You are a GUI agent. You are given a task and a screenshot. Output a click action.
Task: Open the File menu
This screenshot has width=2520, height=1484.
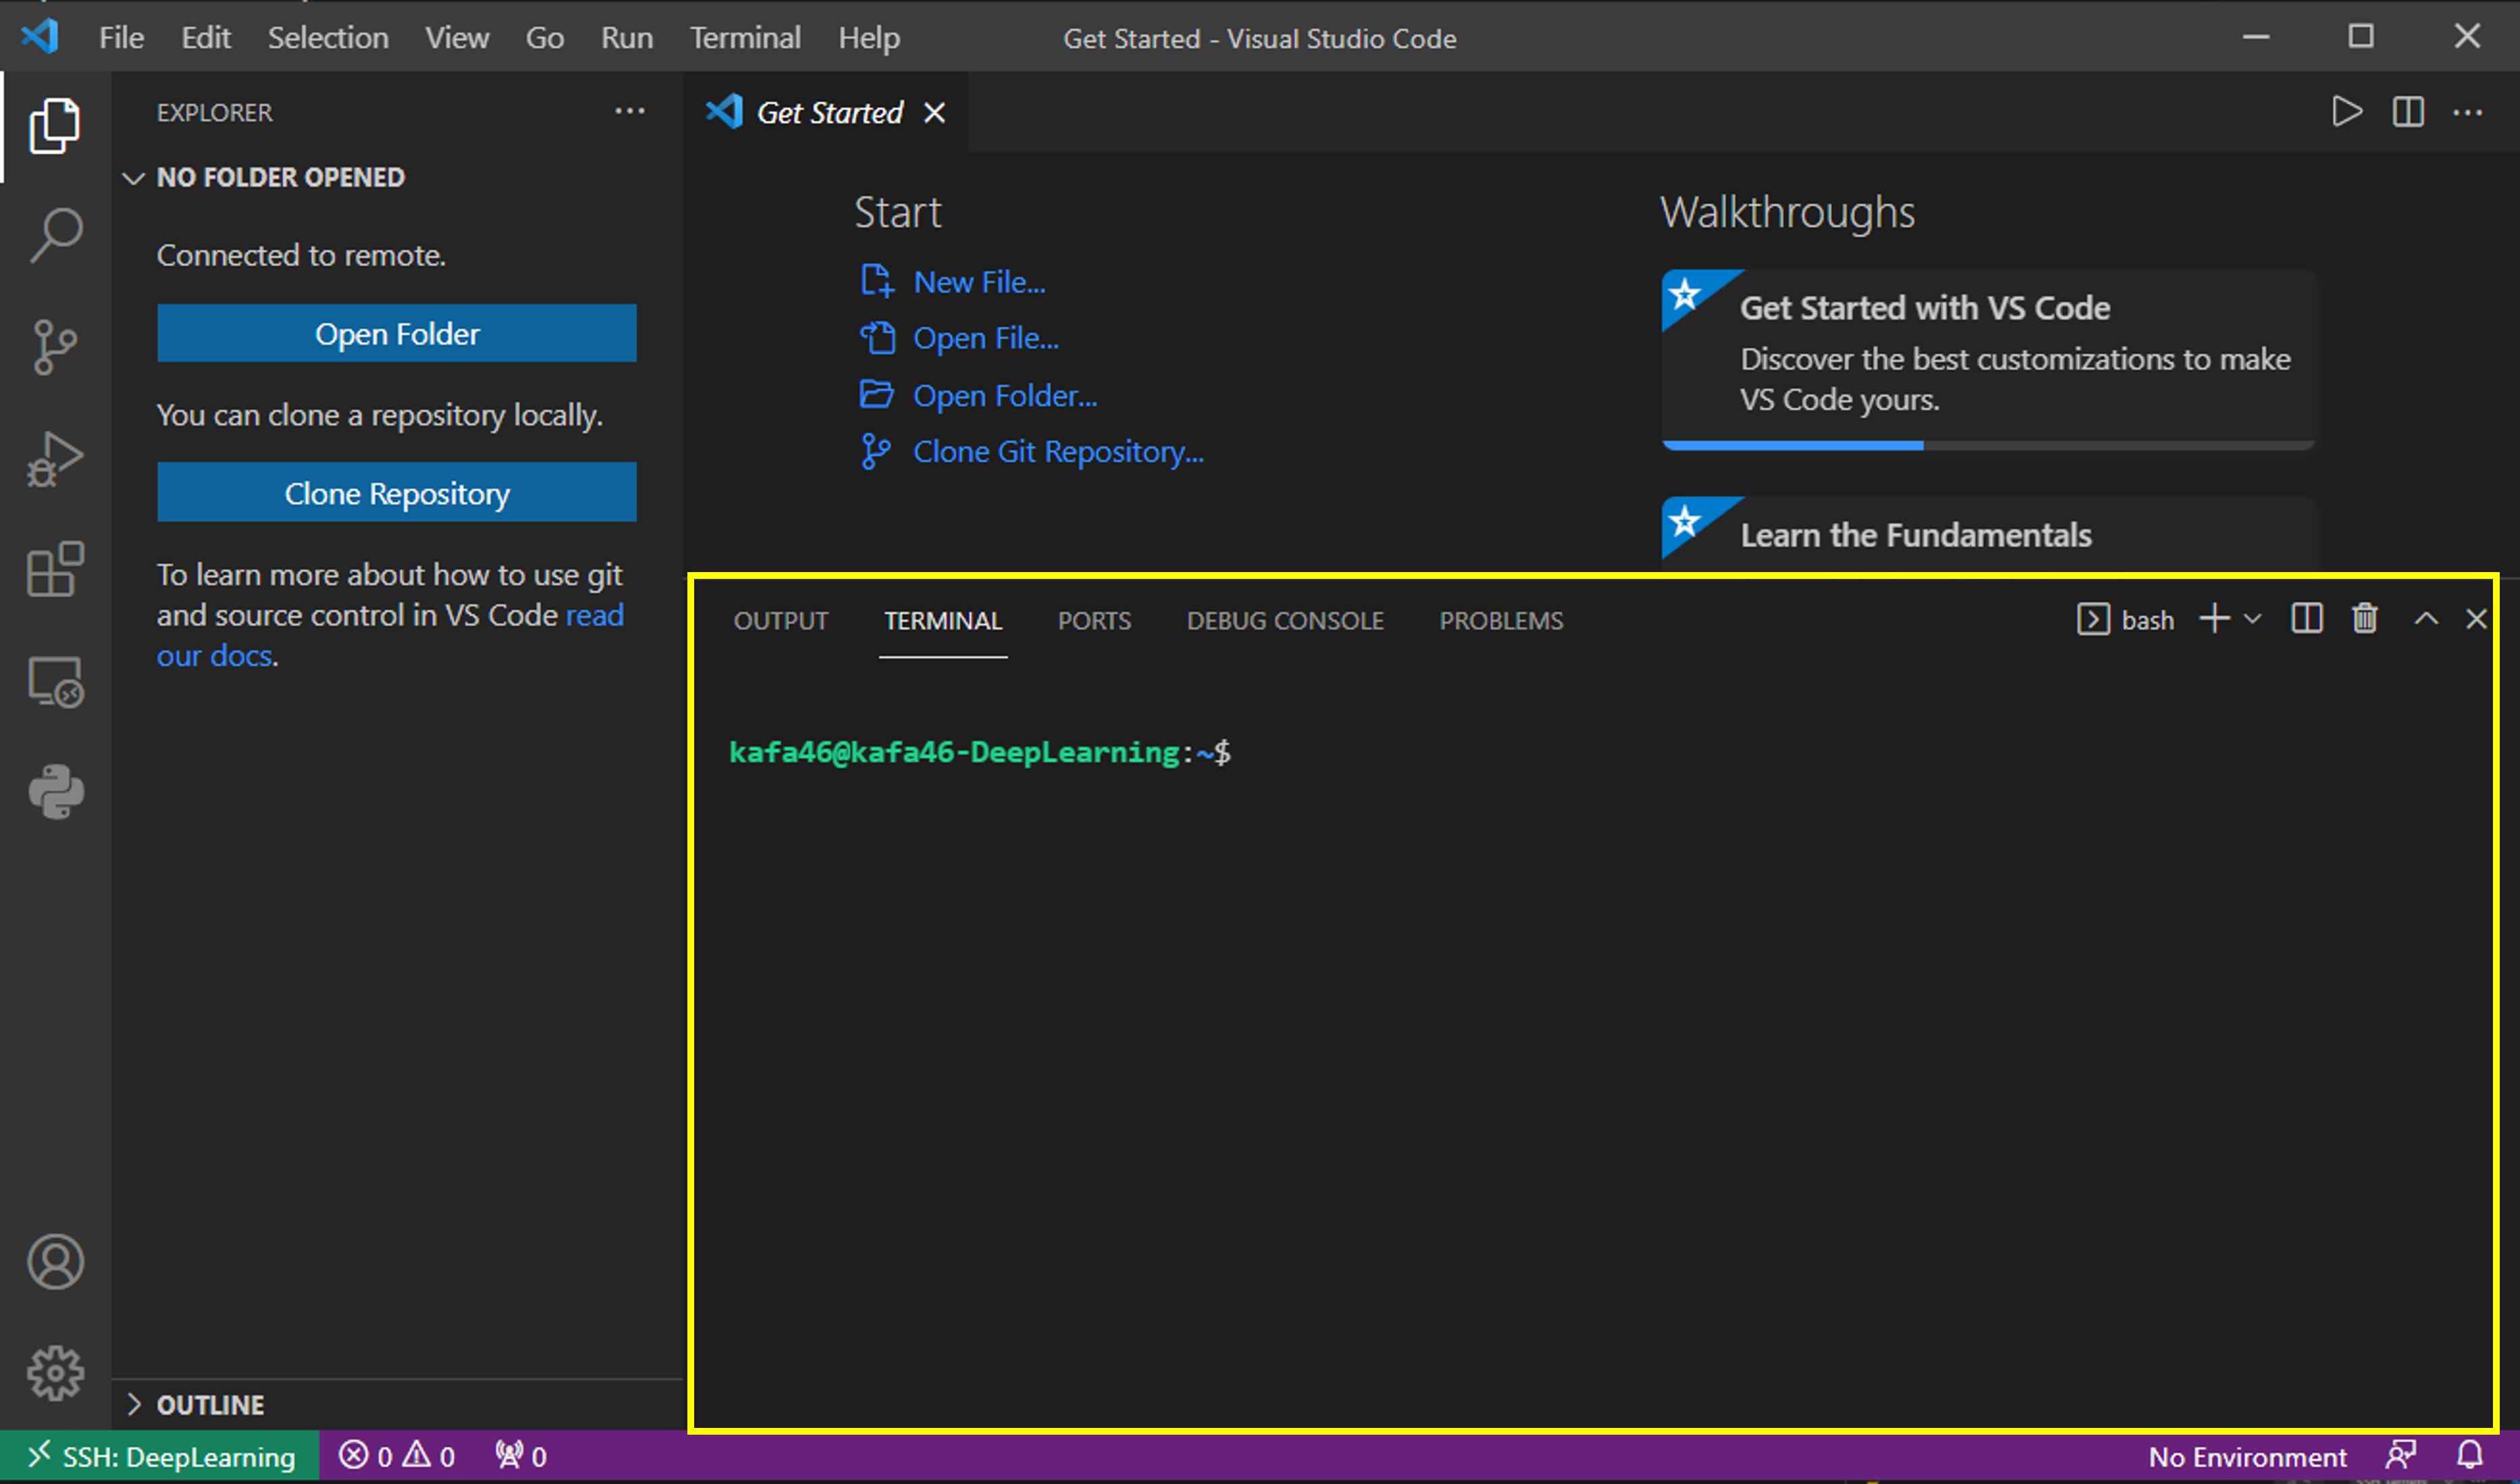121,38
